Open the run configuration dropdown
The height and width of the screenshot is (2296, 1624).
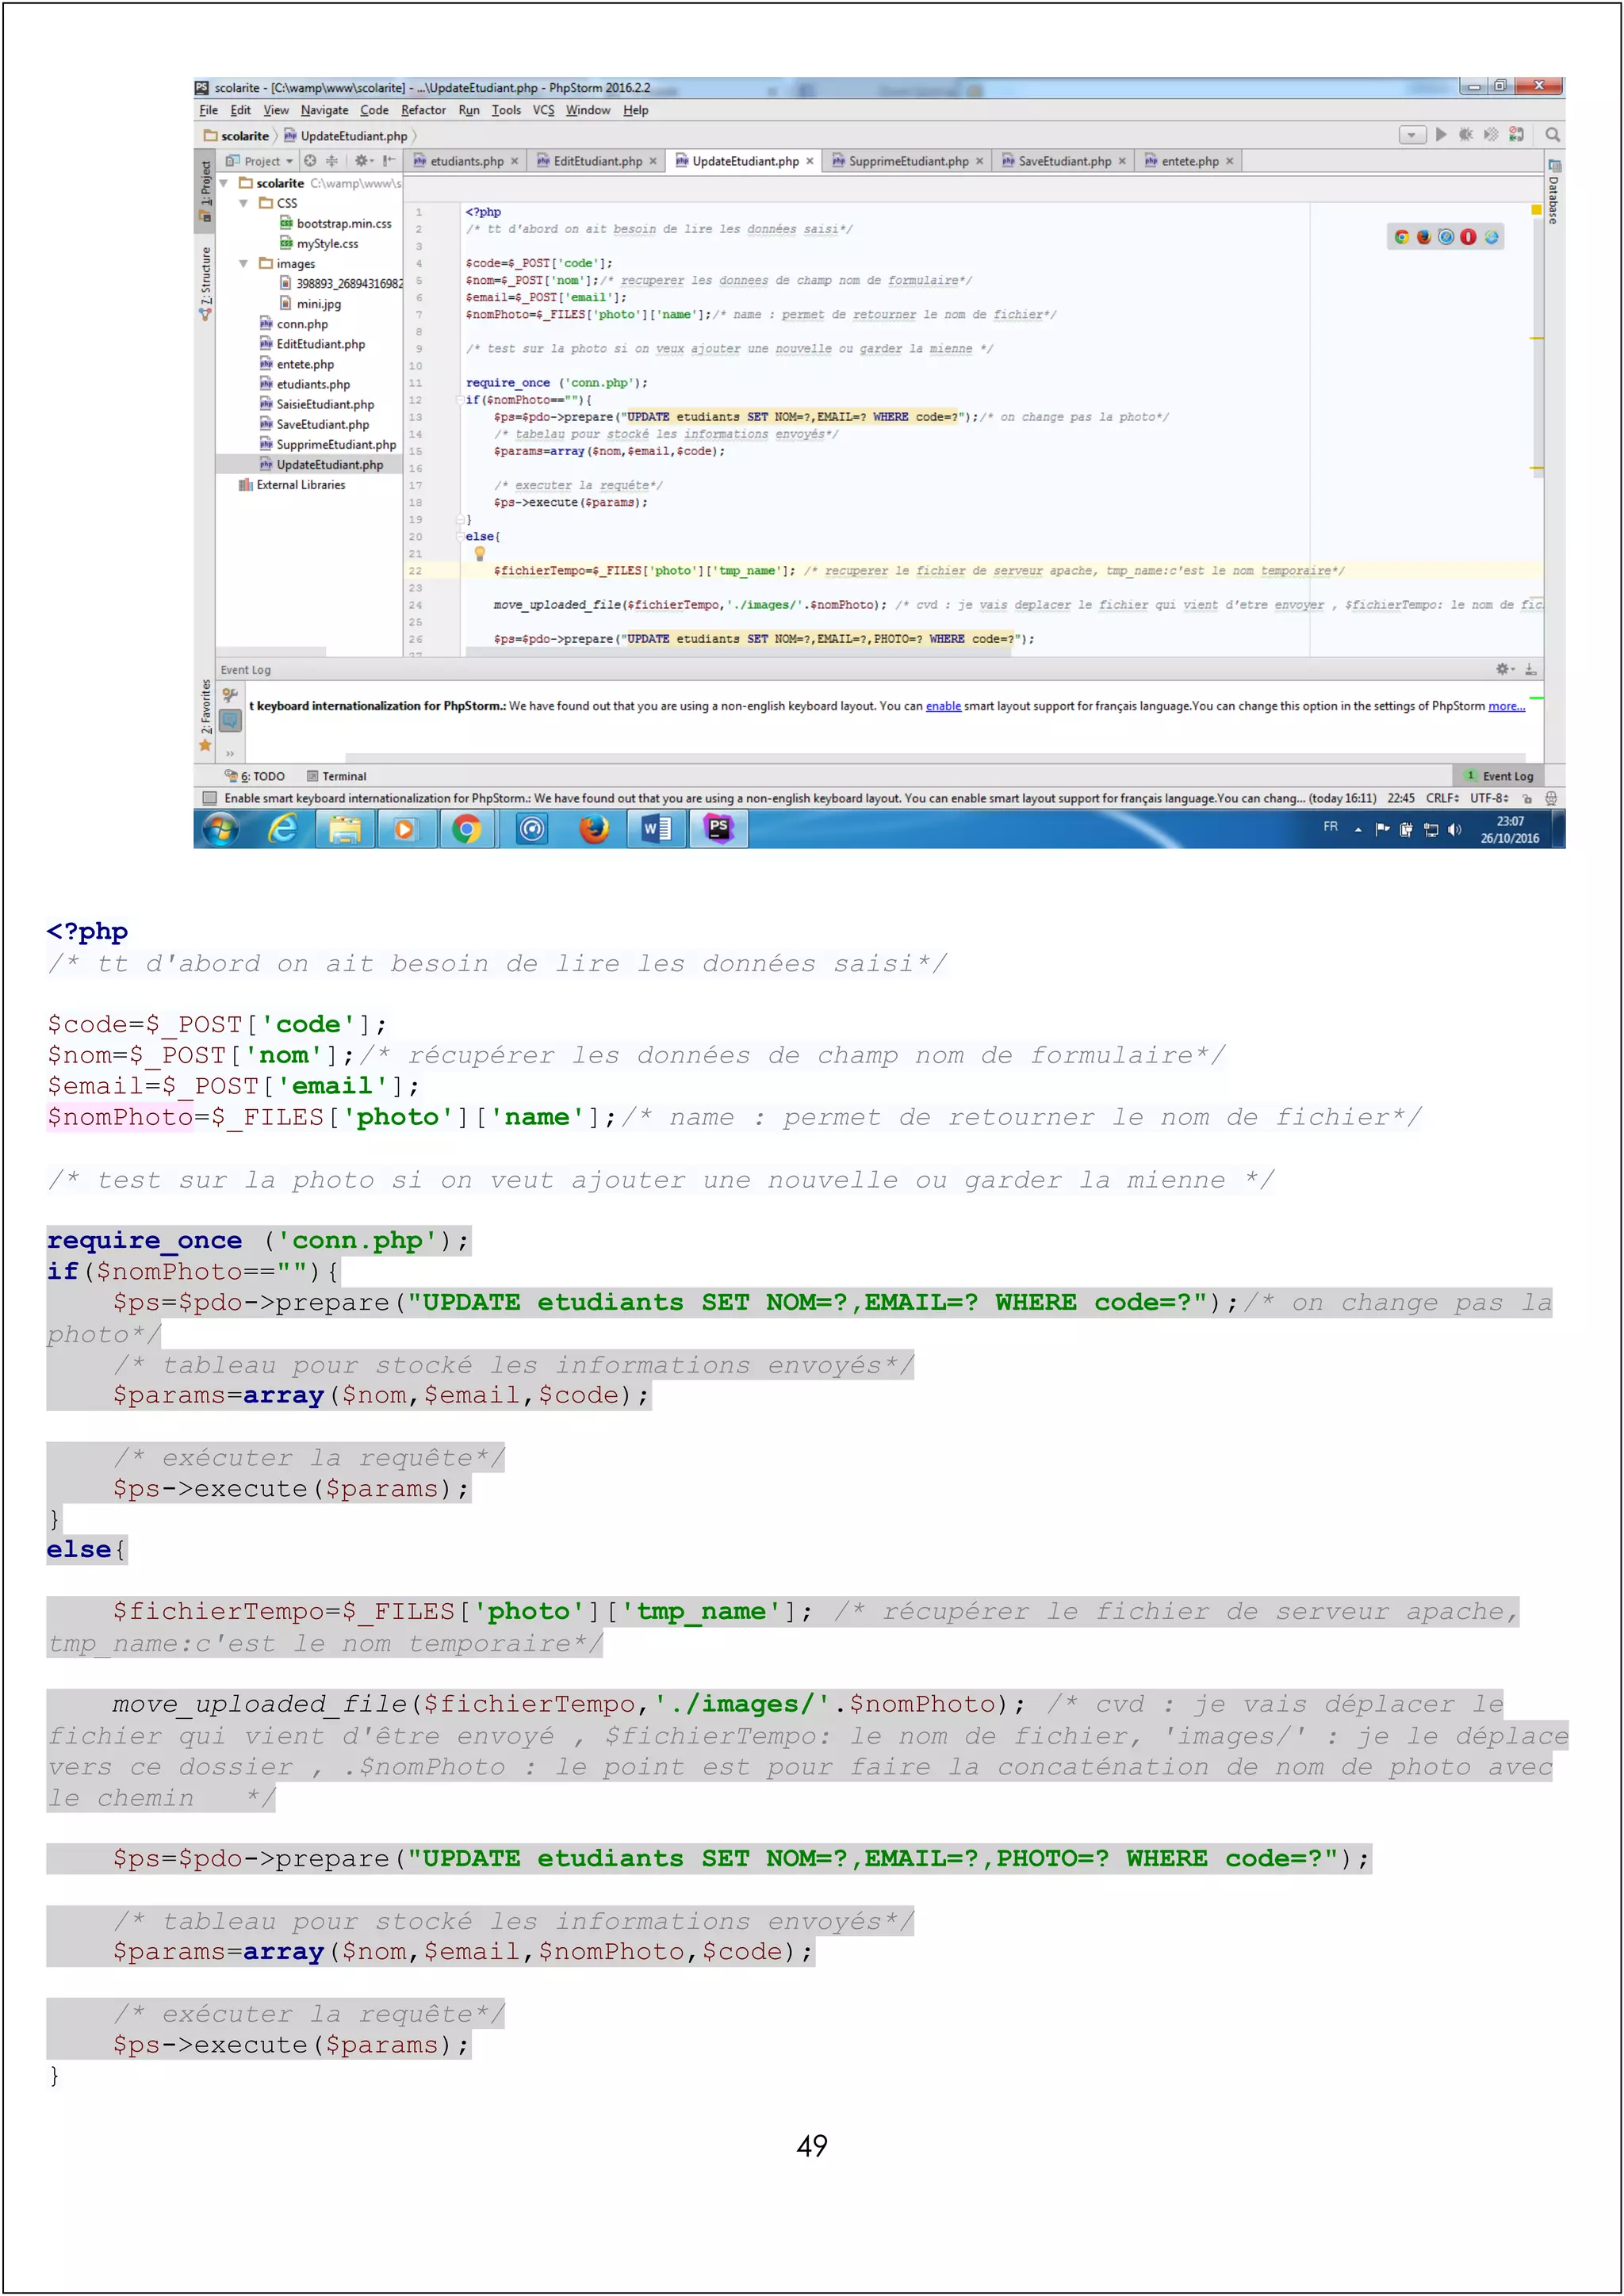pos(1412,135)
